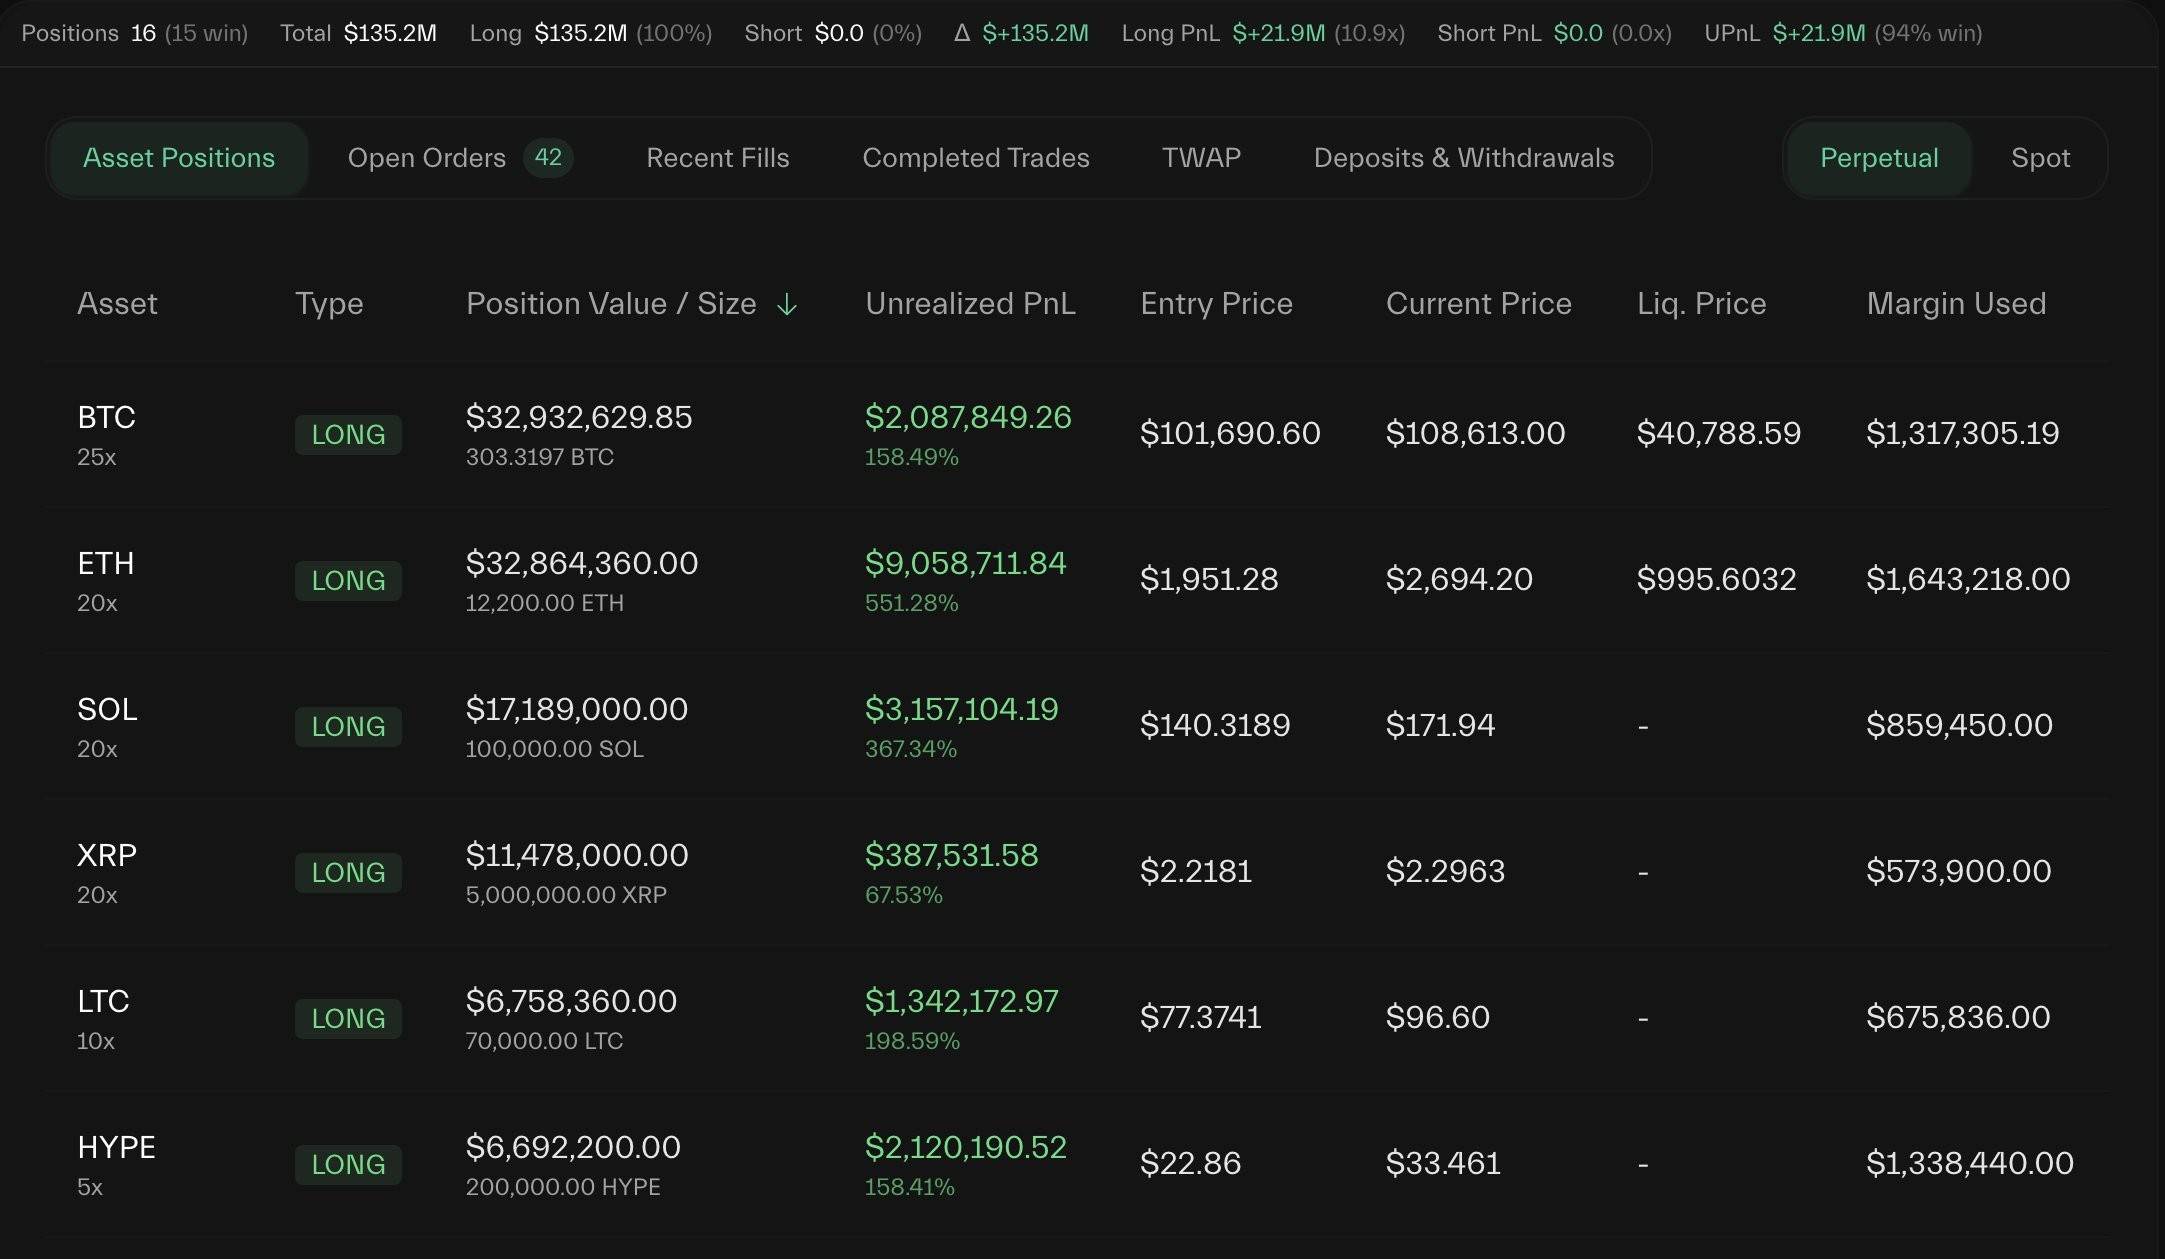Click LTC position value $6,758,360.00

pos(571,1001)
